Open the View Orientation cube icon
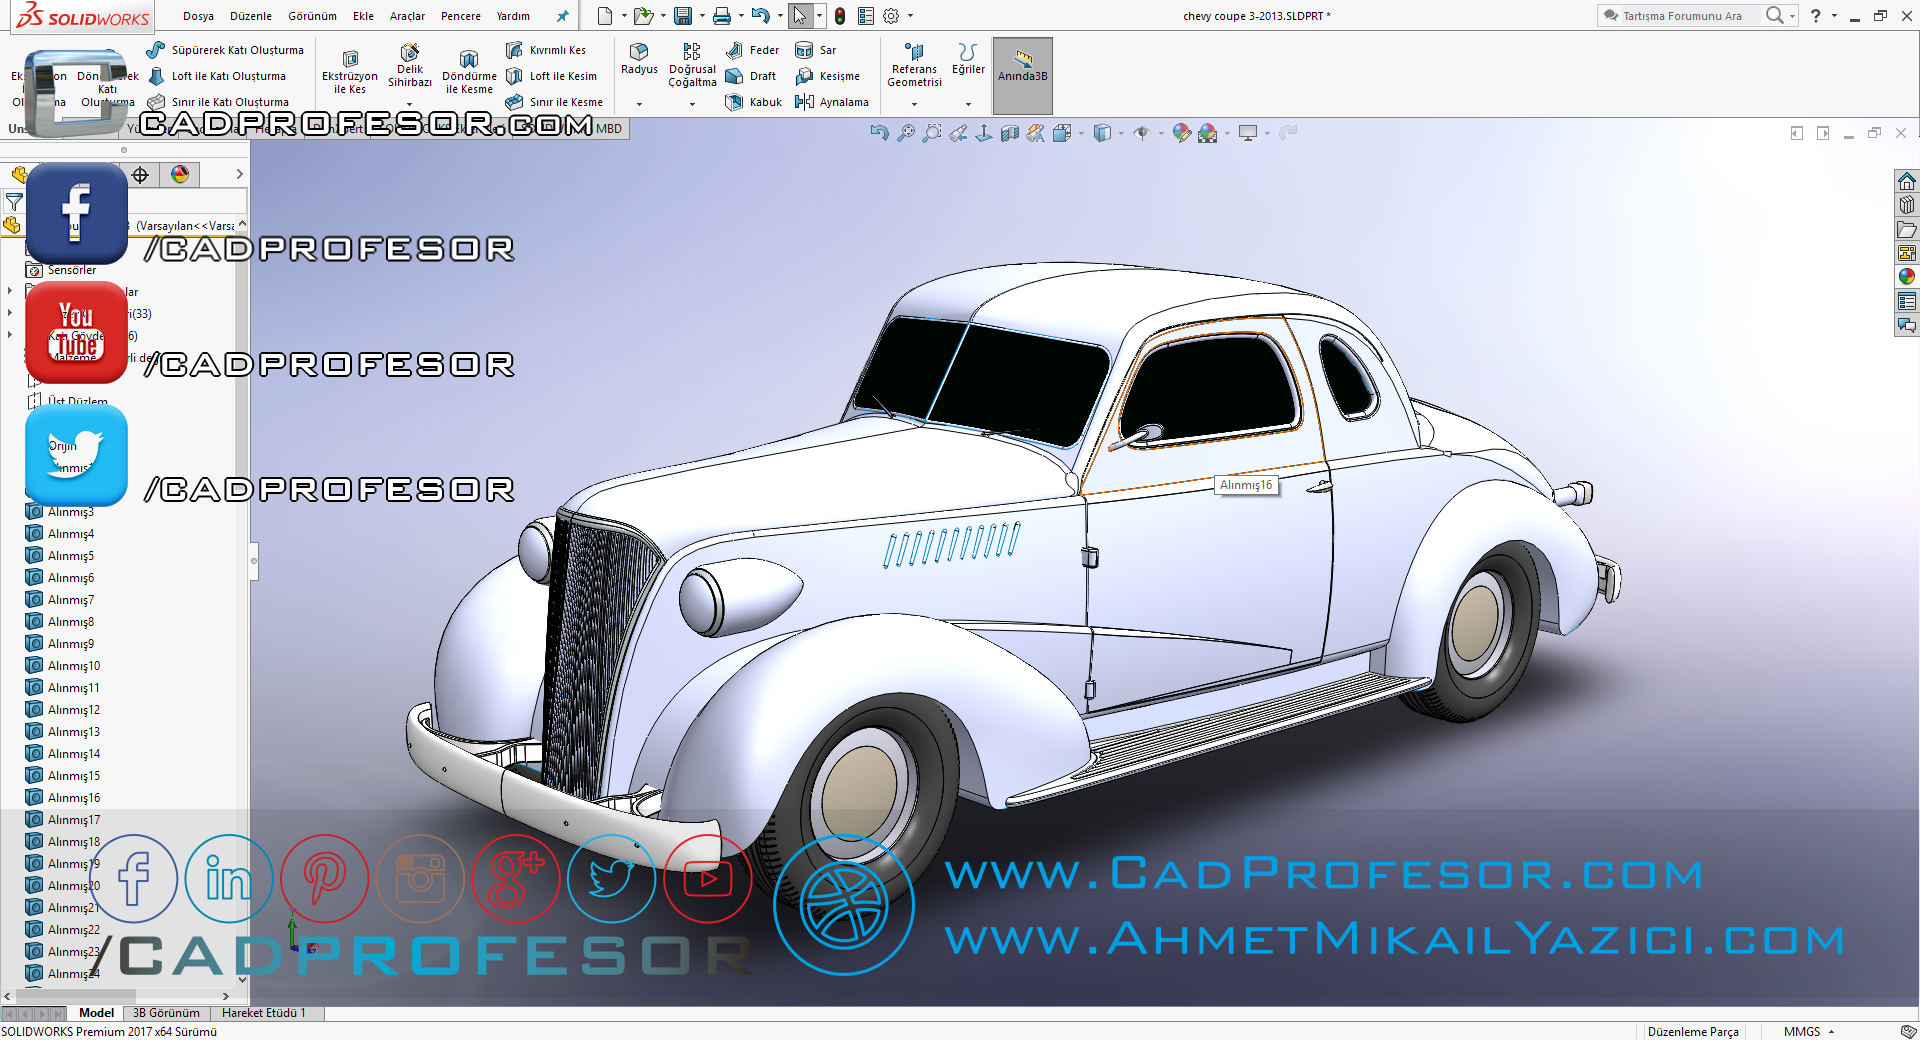This screenshot has height=1040, width=1920. tap(1062, 133)
